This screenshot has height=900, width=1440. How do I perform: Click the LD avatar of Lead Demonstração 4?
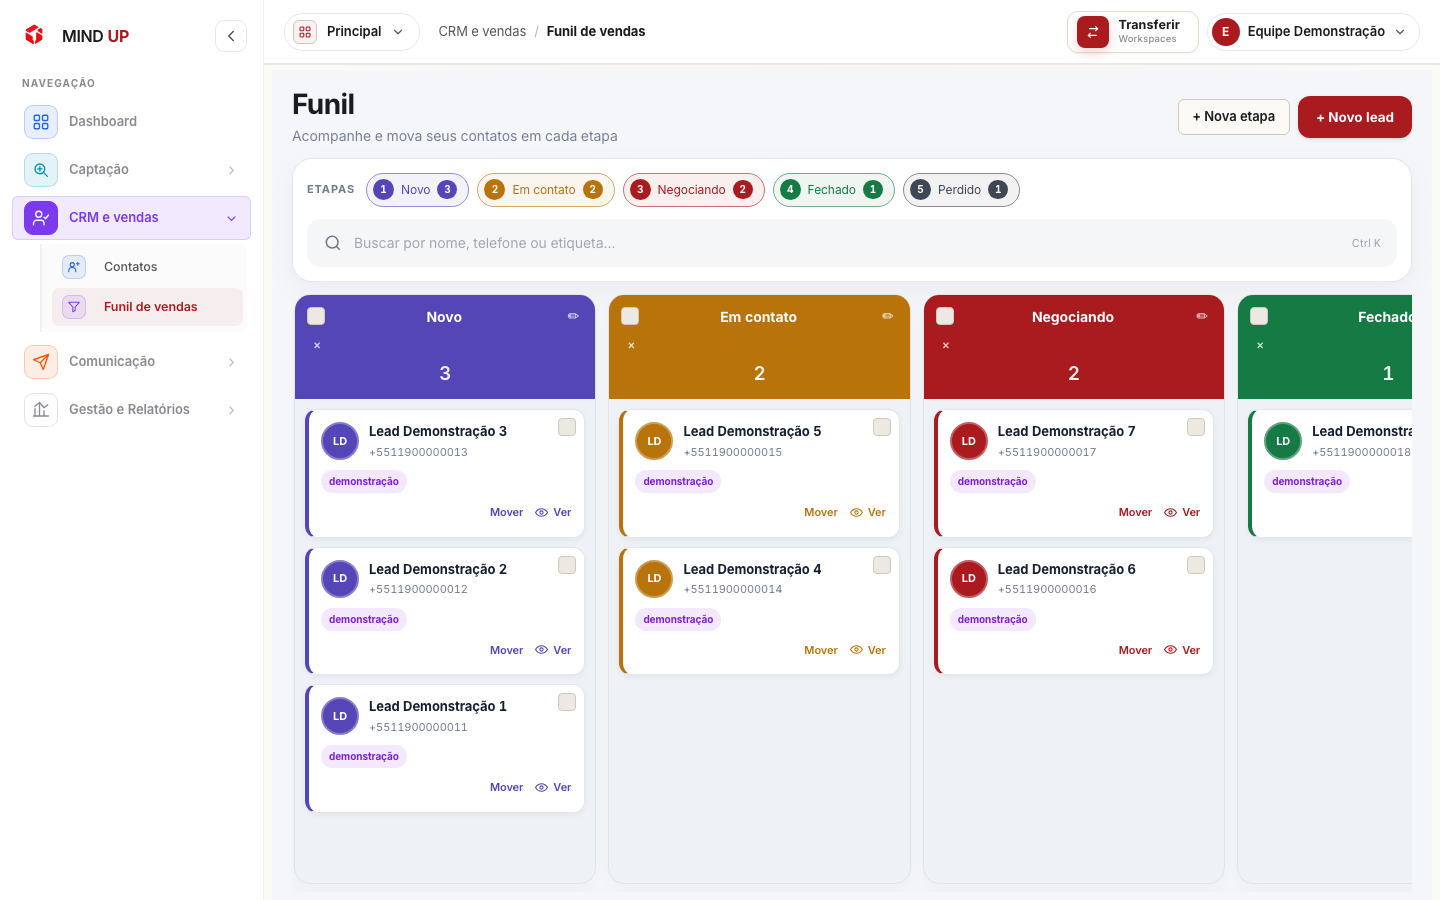click(x=654, y=579)
